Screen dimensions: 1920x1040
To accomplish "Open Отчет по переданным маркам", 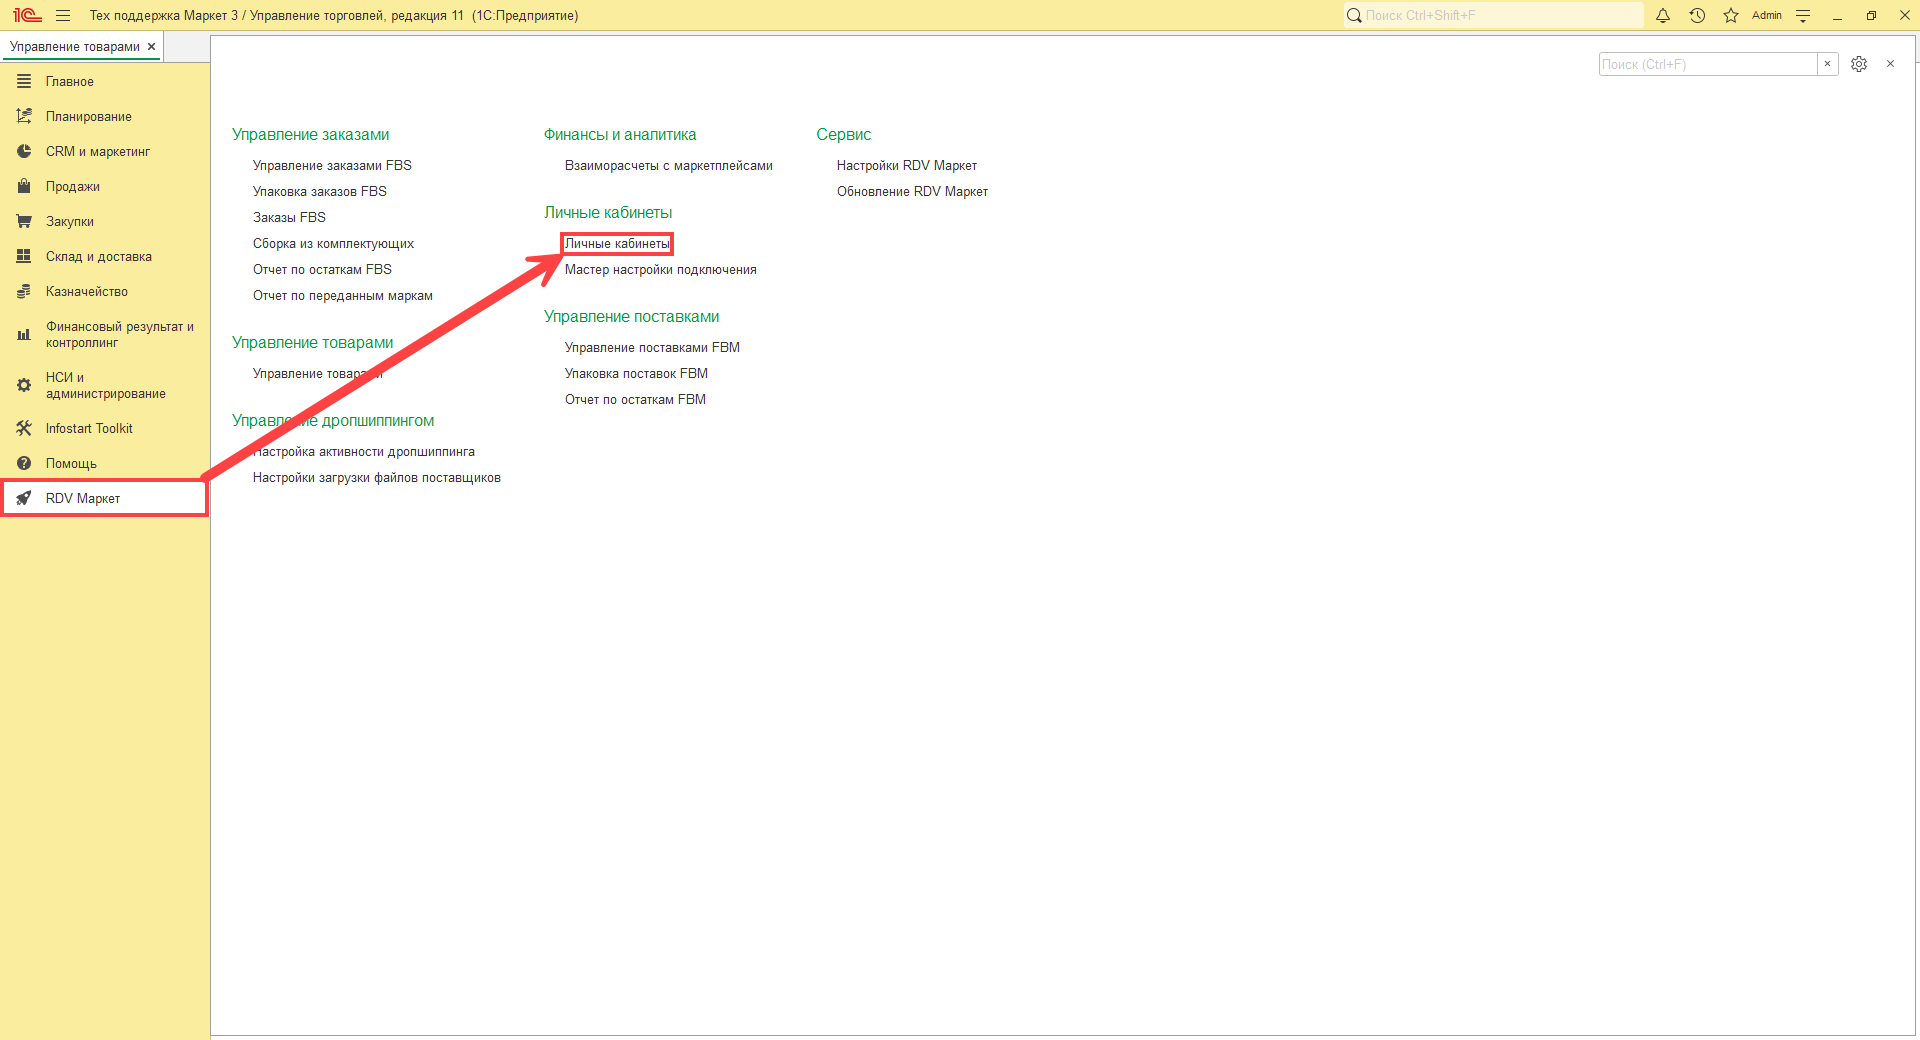I will (x=343, y=295).
